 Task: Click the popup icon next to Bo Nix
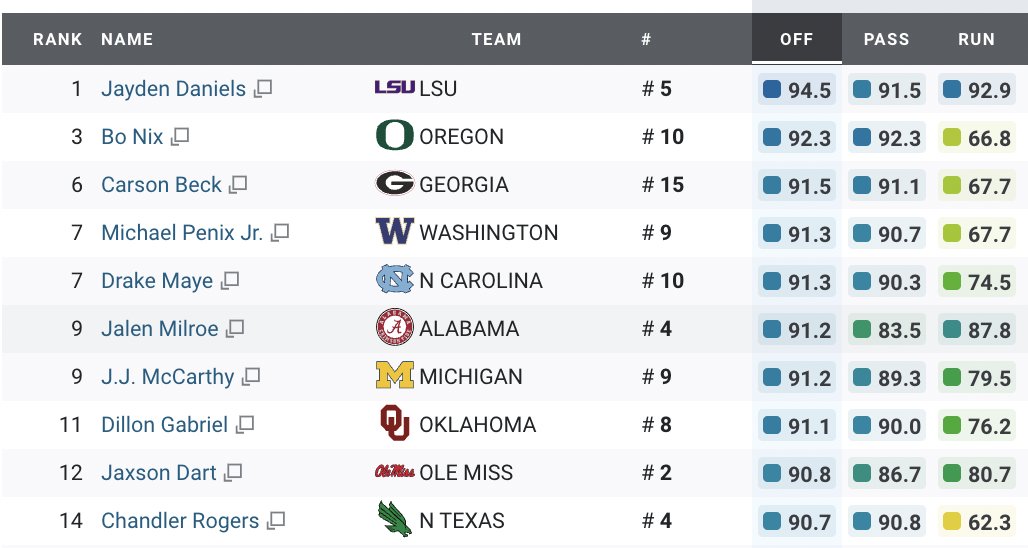coord(180,136)
